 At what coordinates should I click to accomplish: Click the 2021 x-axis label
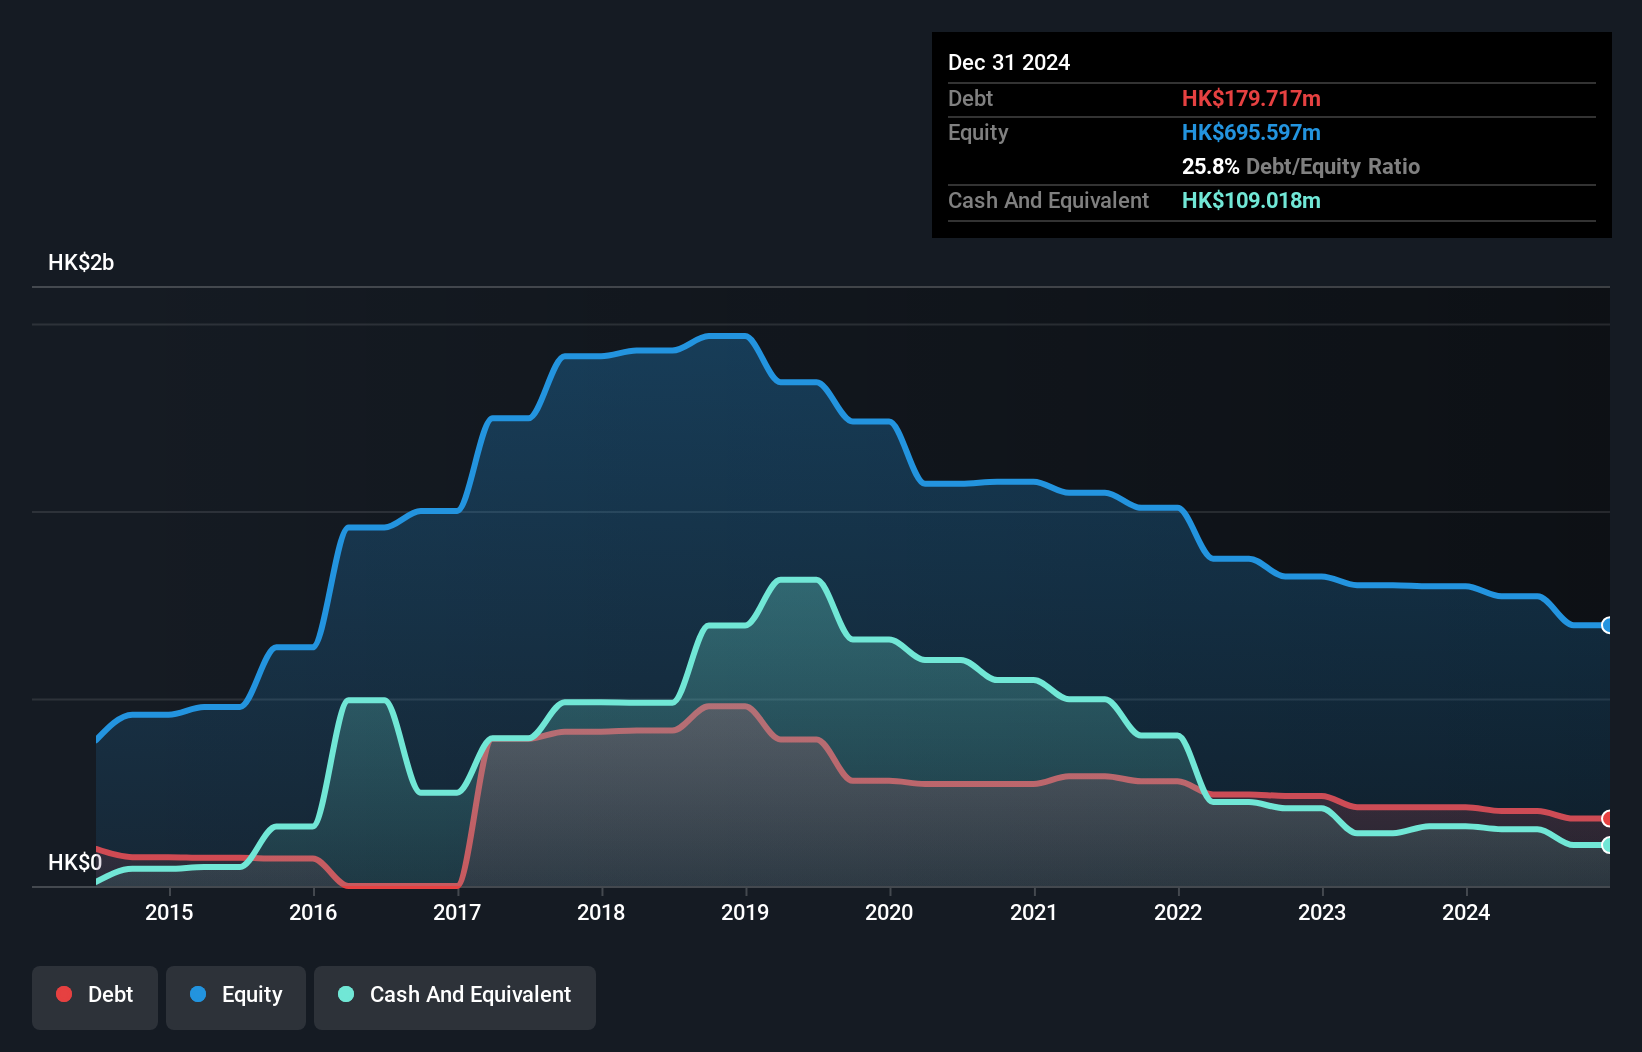(x=1034, y=912)
